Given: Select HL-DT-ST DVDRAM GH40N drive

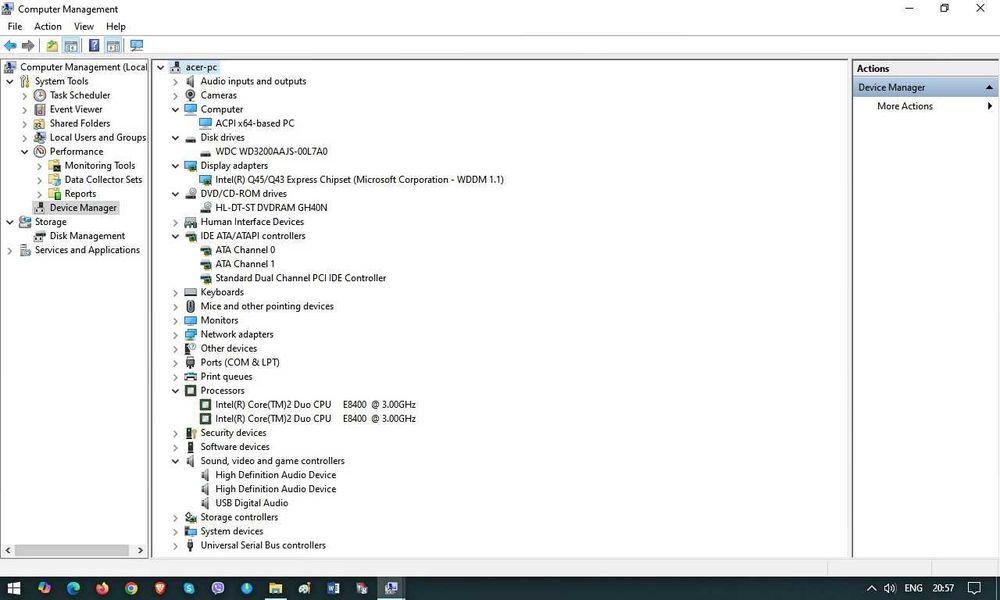Looking at the screenshot, I should coord(271,208).
